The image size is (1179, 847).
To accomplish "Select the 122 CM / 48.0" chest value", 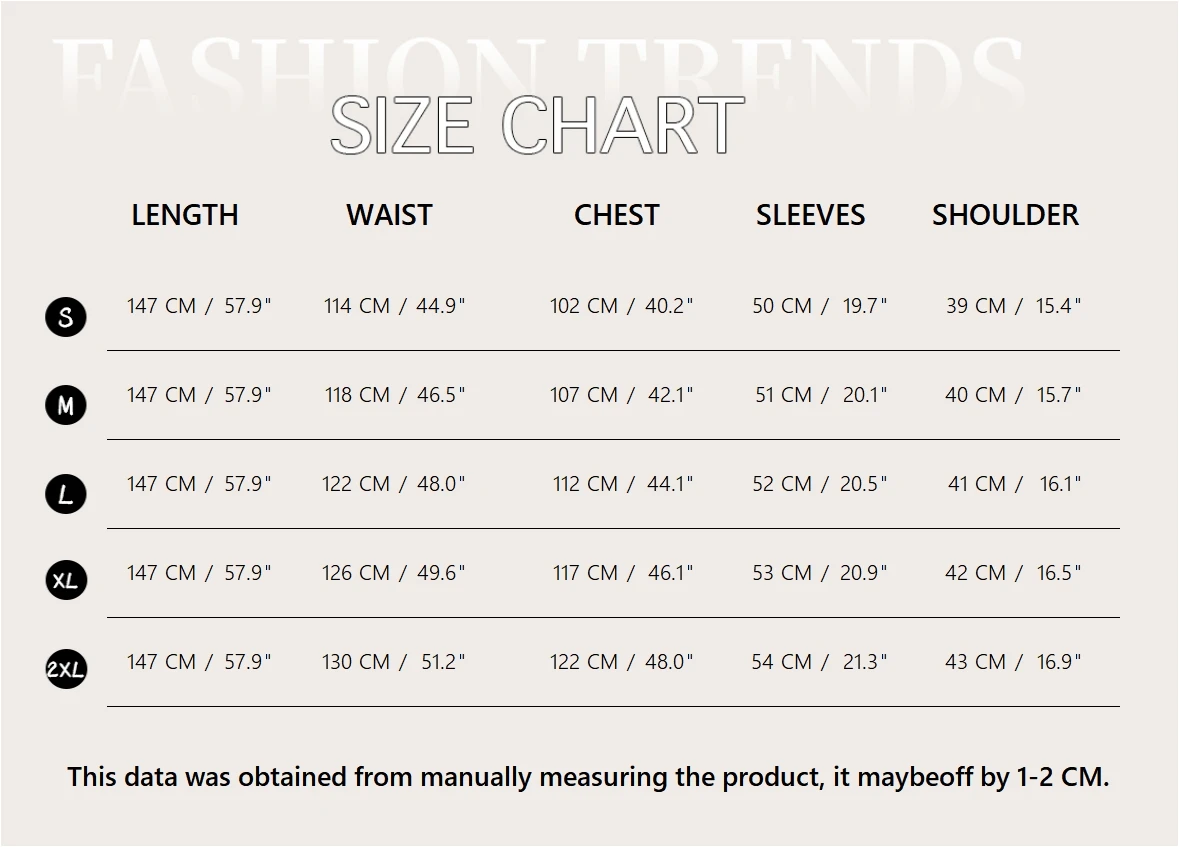I will 621,662.
